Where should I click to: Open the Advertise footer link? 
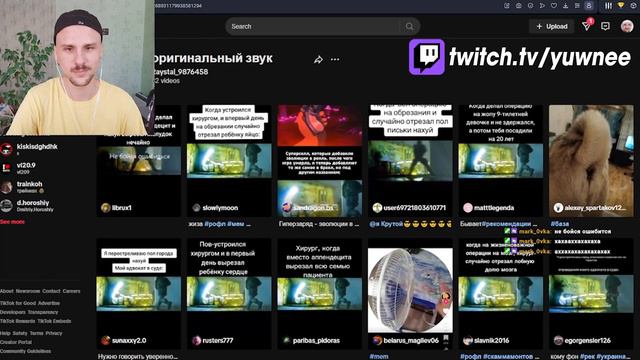49,303
